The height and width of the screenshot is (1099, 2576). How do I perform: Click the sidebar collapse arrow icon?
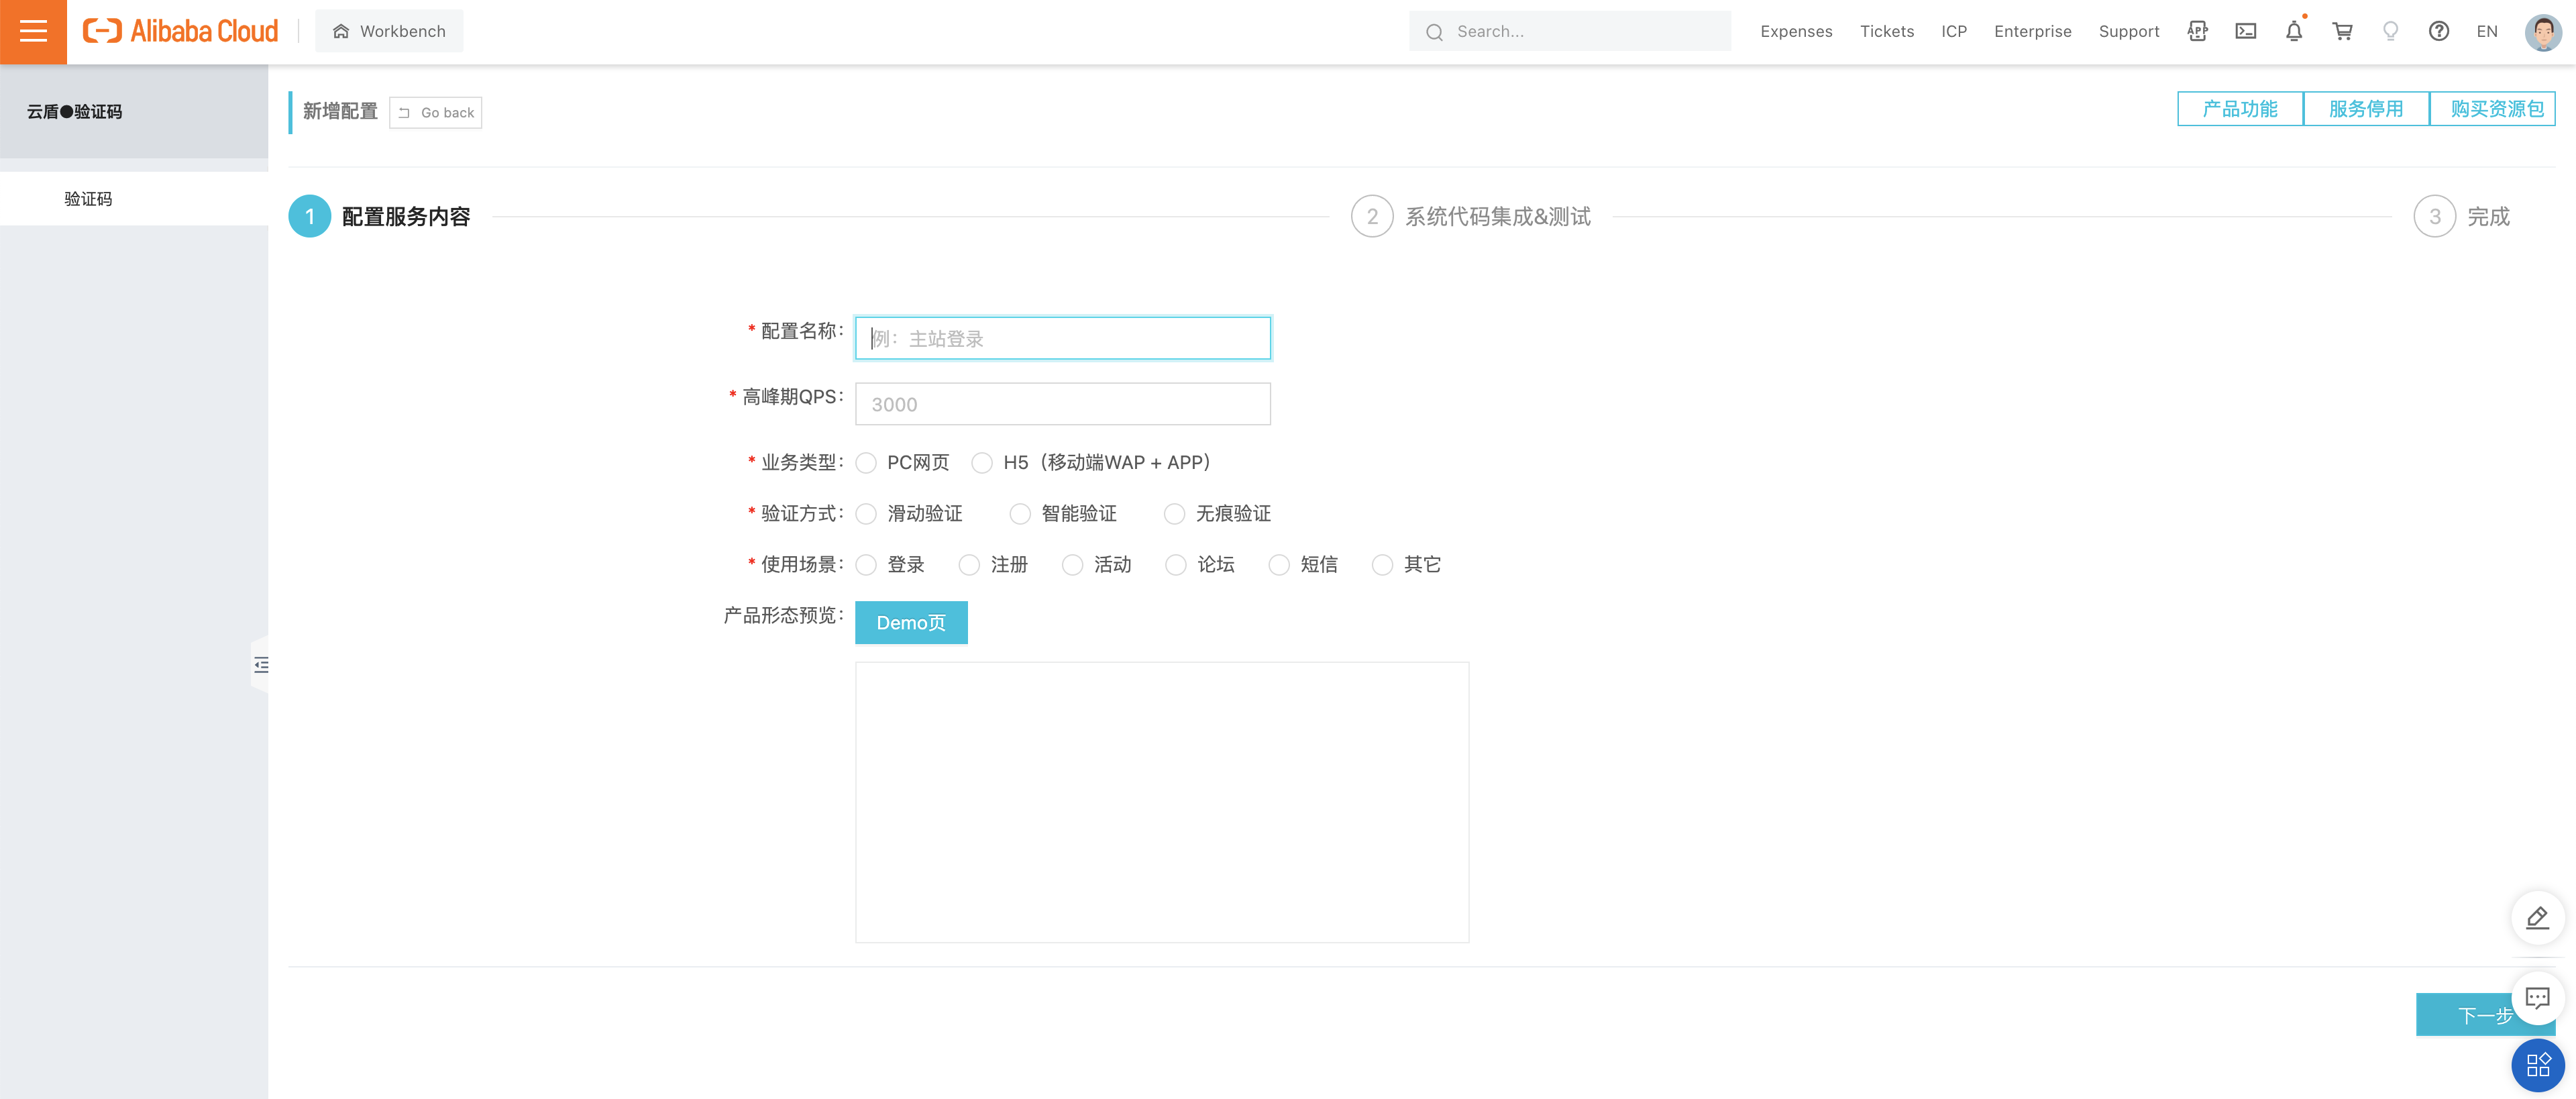pyautogui.click(x=261, y=666)
